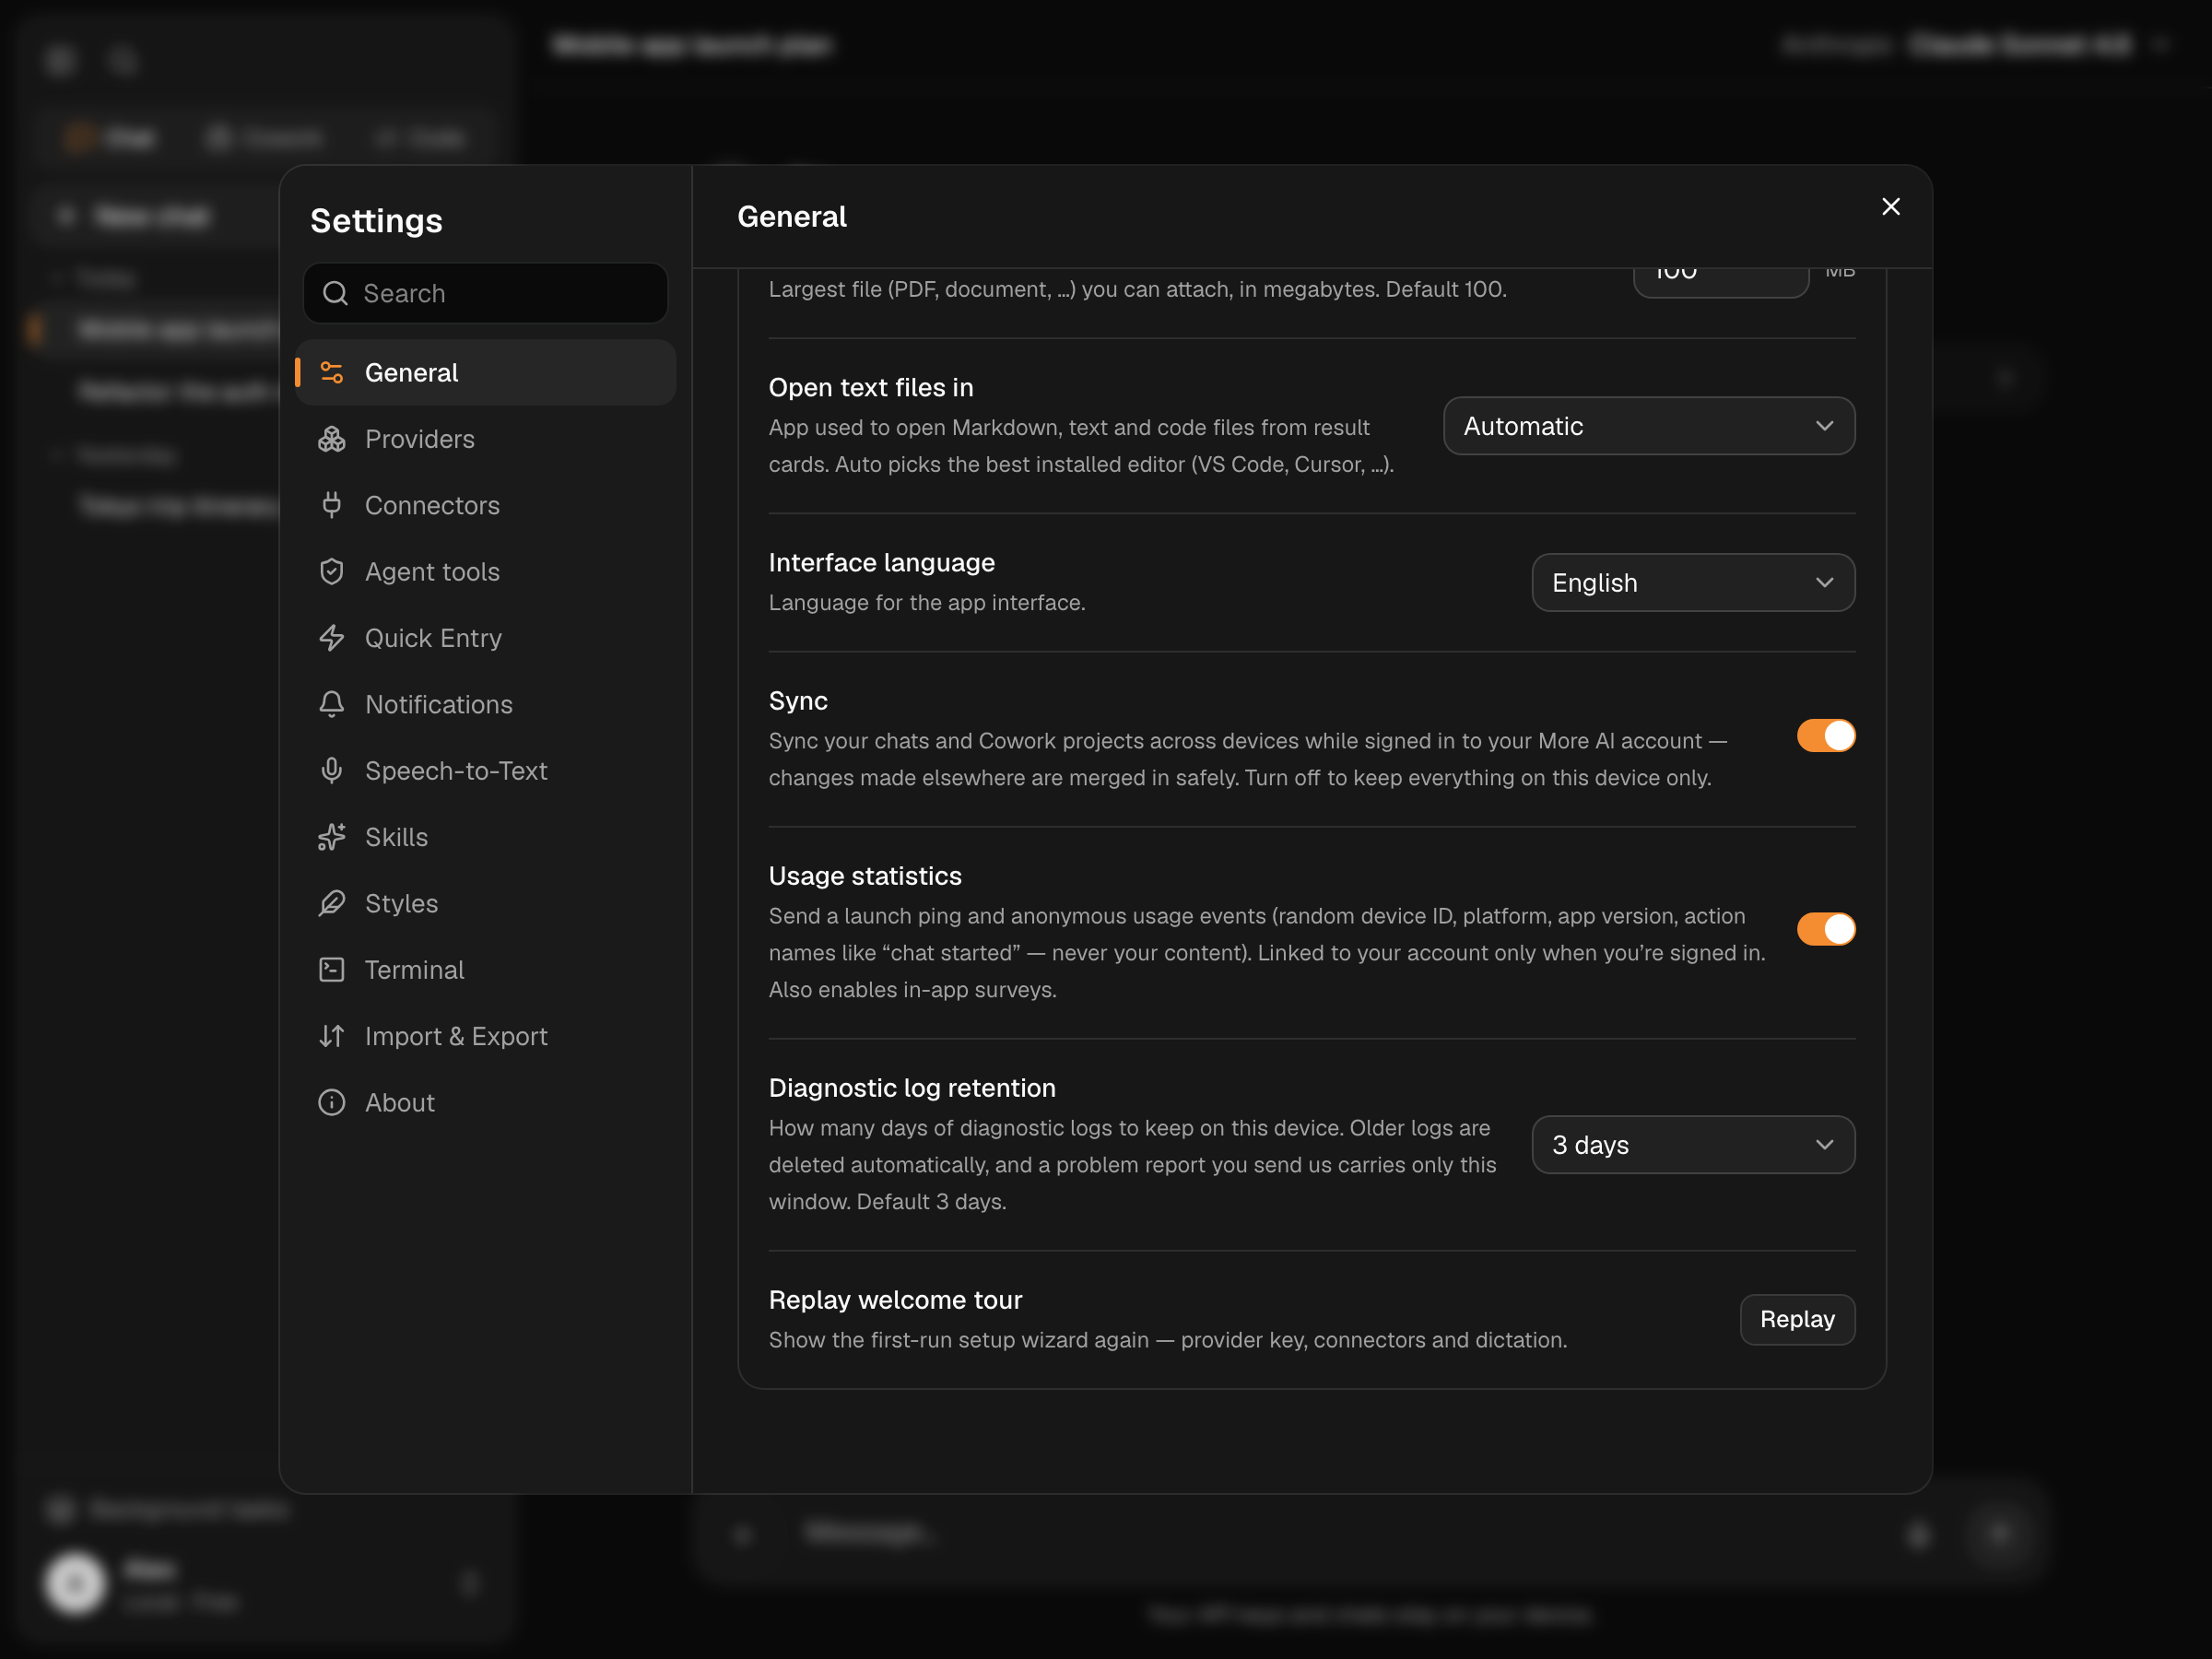Open Styles settings
Screen dimensions: 2212x1659
pos(485,903)
